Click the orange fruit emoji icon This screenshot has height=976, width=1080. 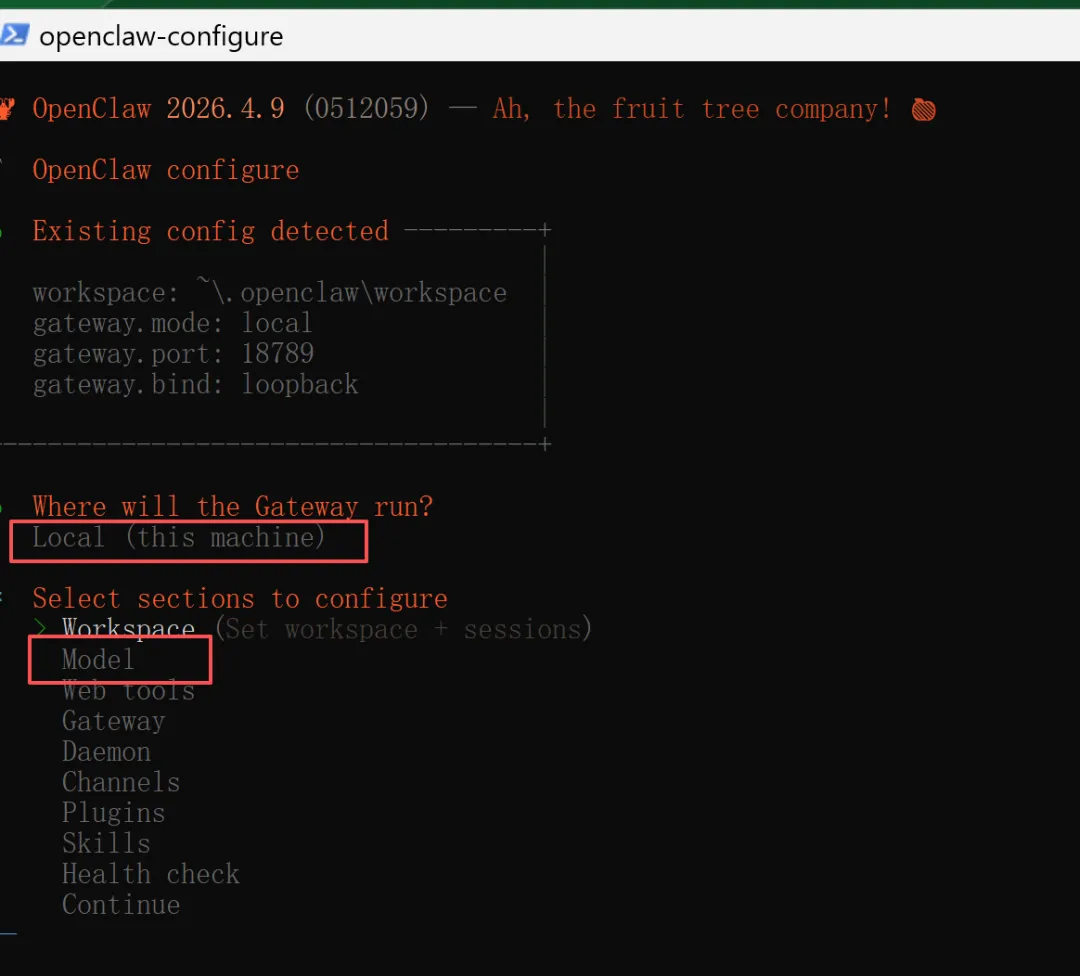coord(924,110)
